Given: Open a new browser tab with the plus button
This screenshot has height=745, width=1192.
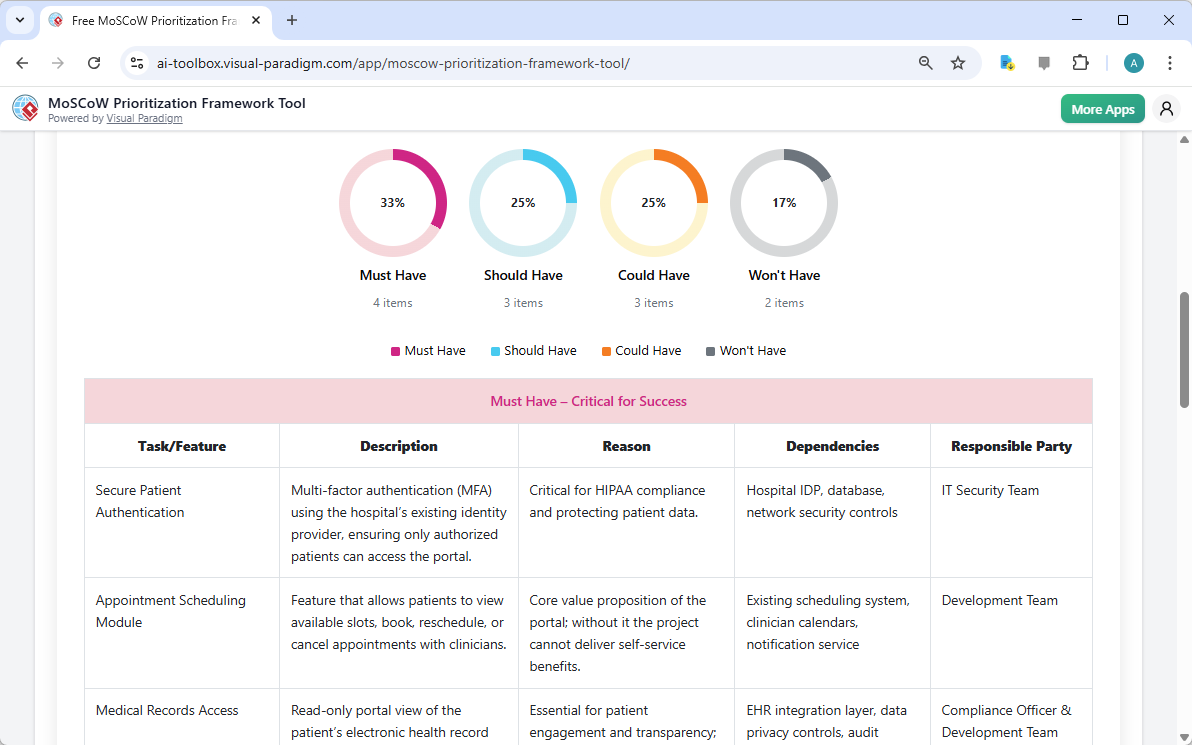Looking at the screenshot, I should [x=291, y=20].
